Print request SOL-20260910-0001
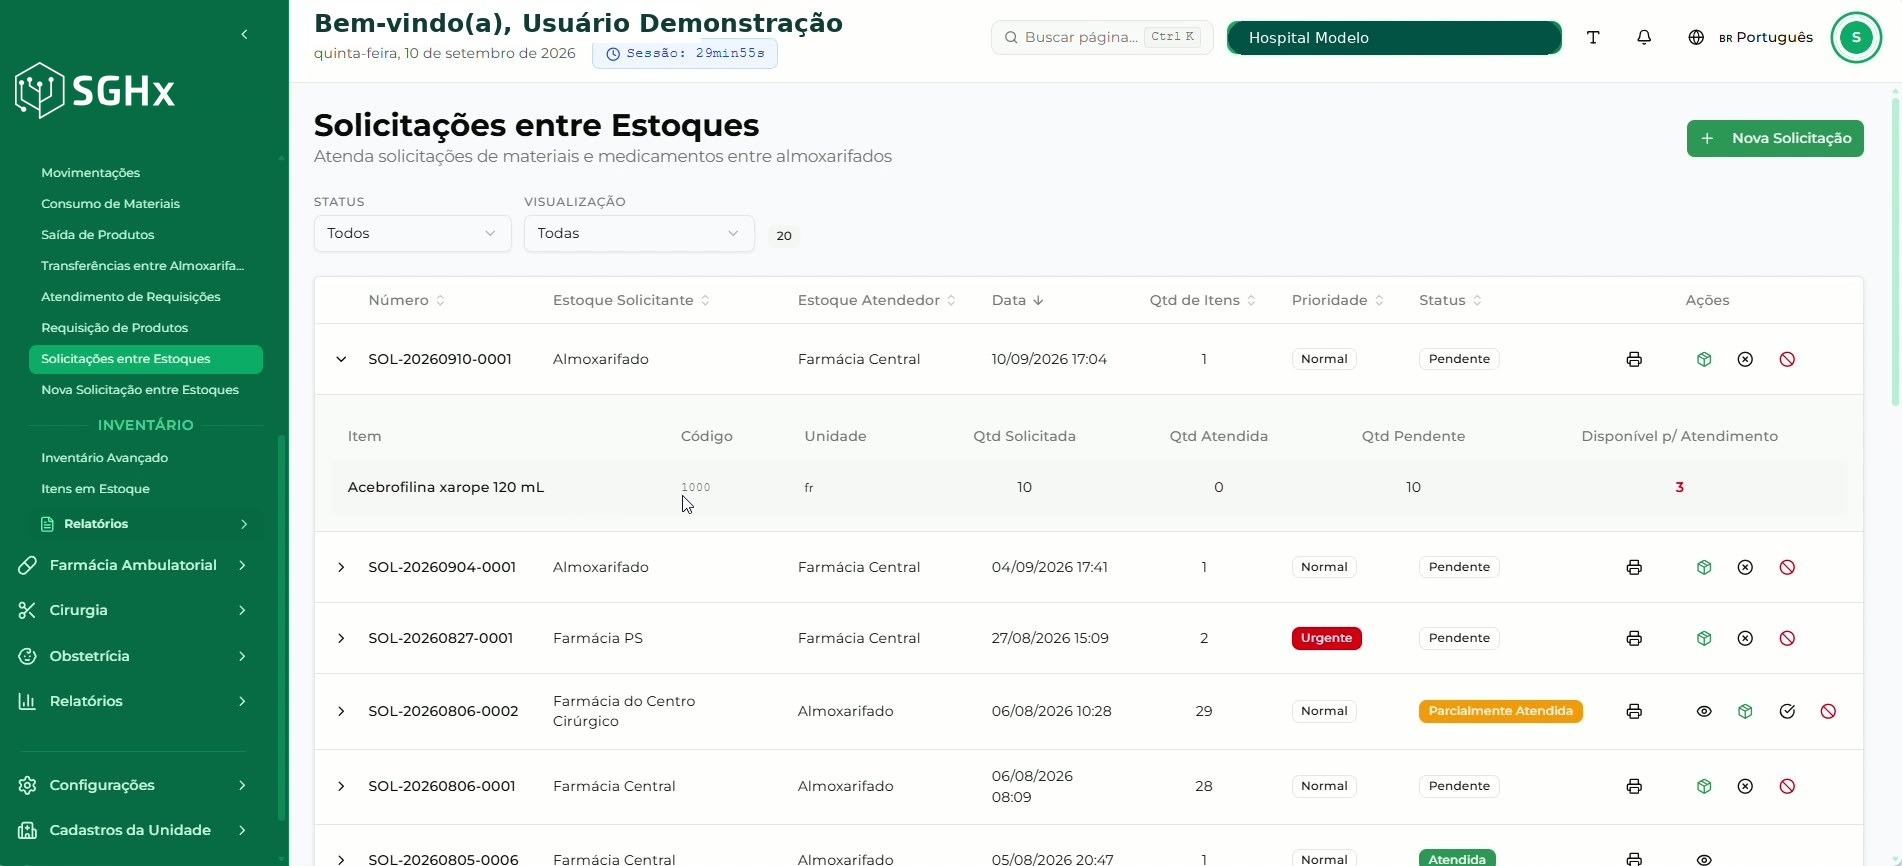Screen dimensions: 1902x866 click(x=1634, y=359)
